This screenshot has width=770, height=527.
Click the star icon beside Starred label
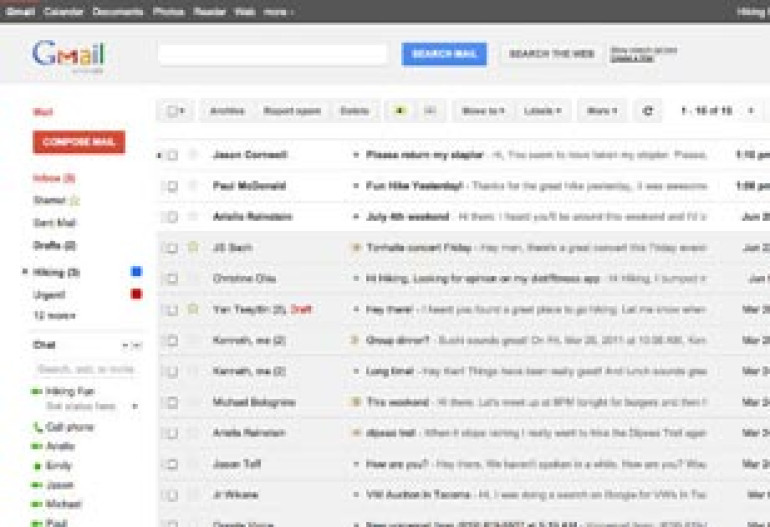75,200
